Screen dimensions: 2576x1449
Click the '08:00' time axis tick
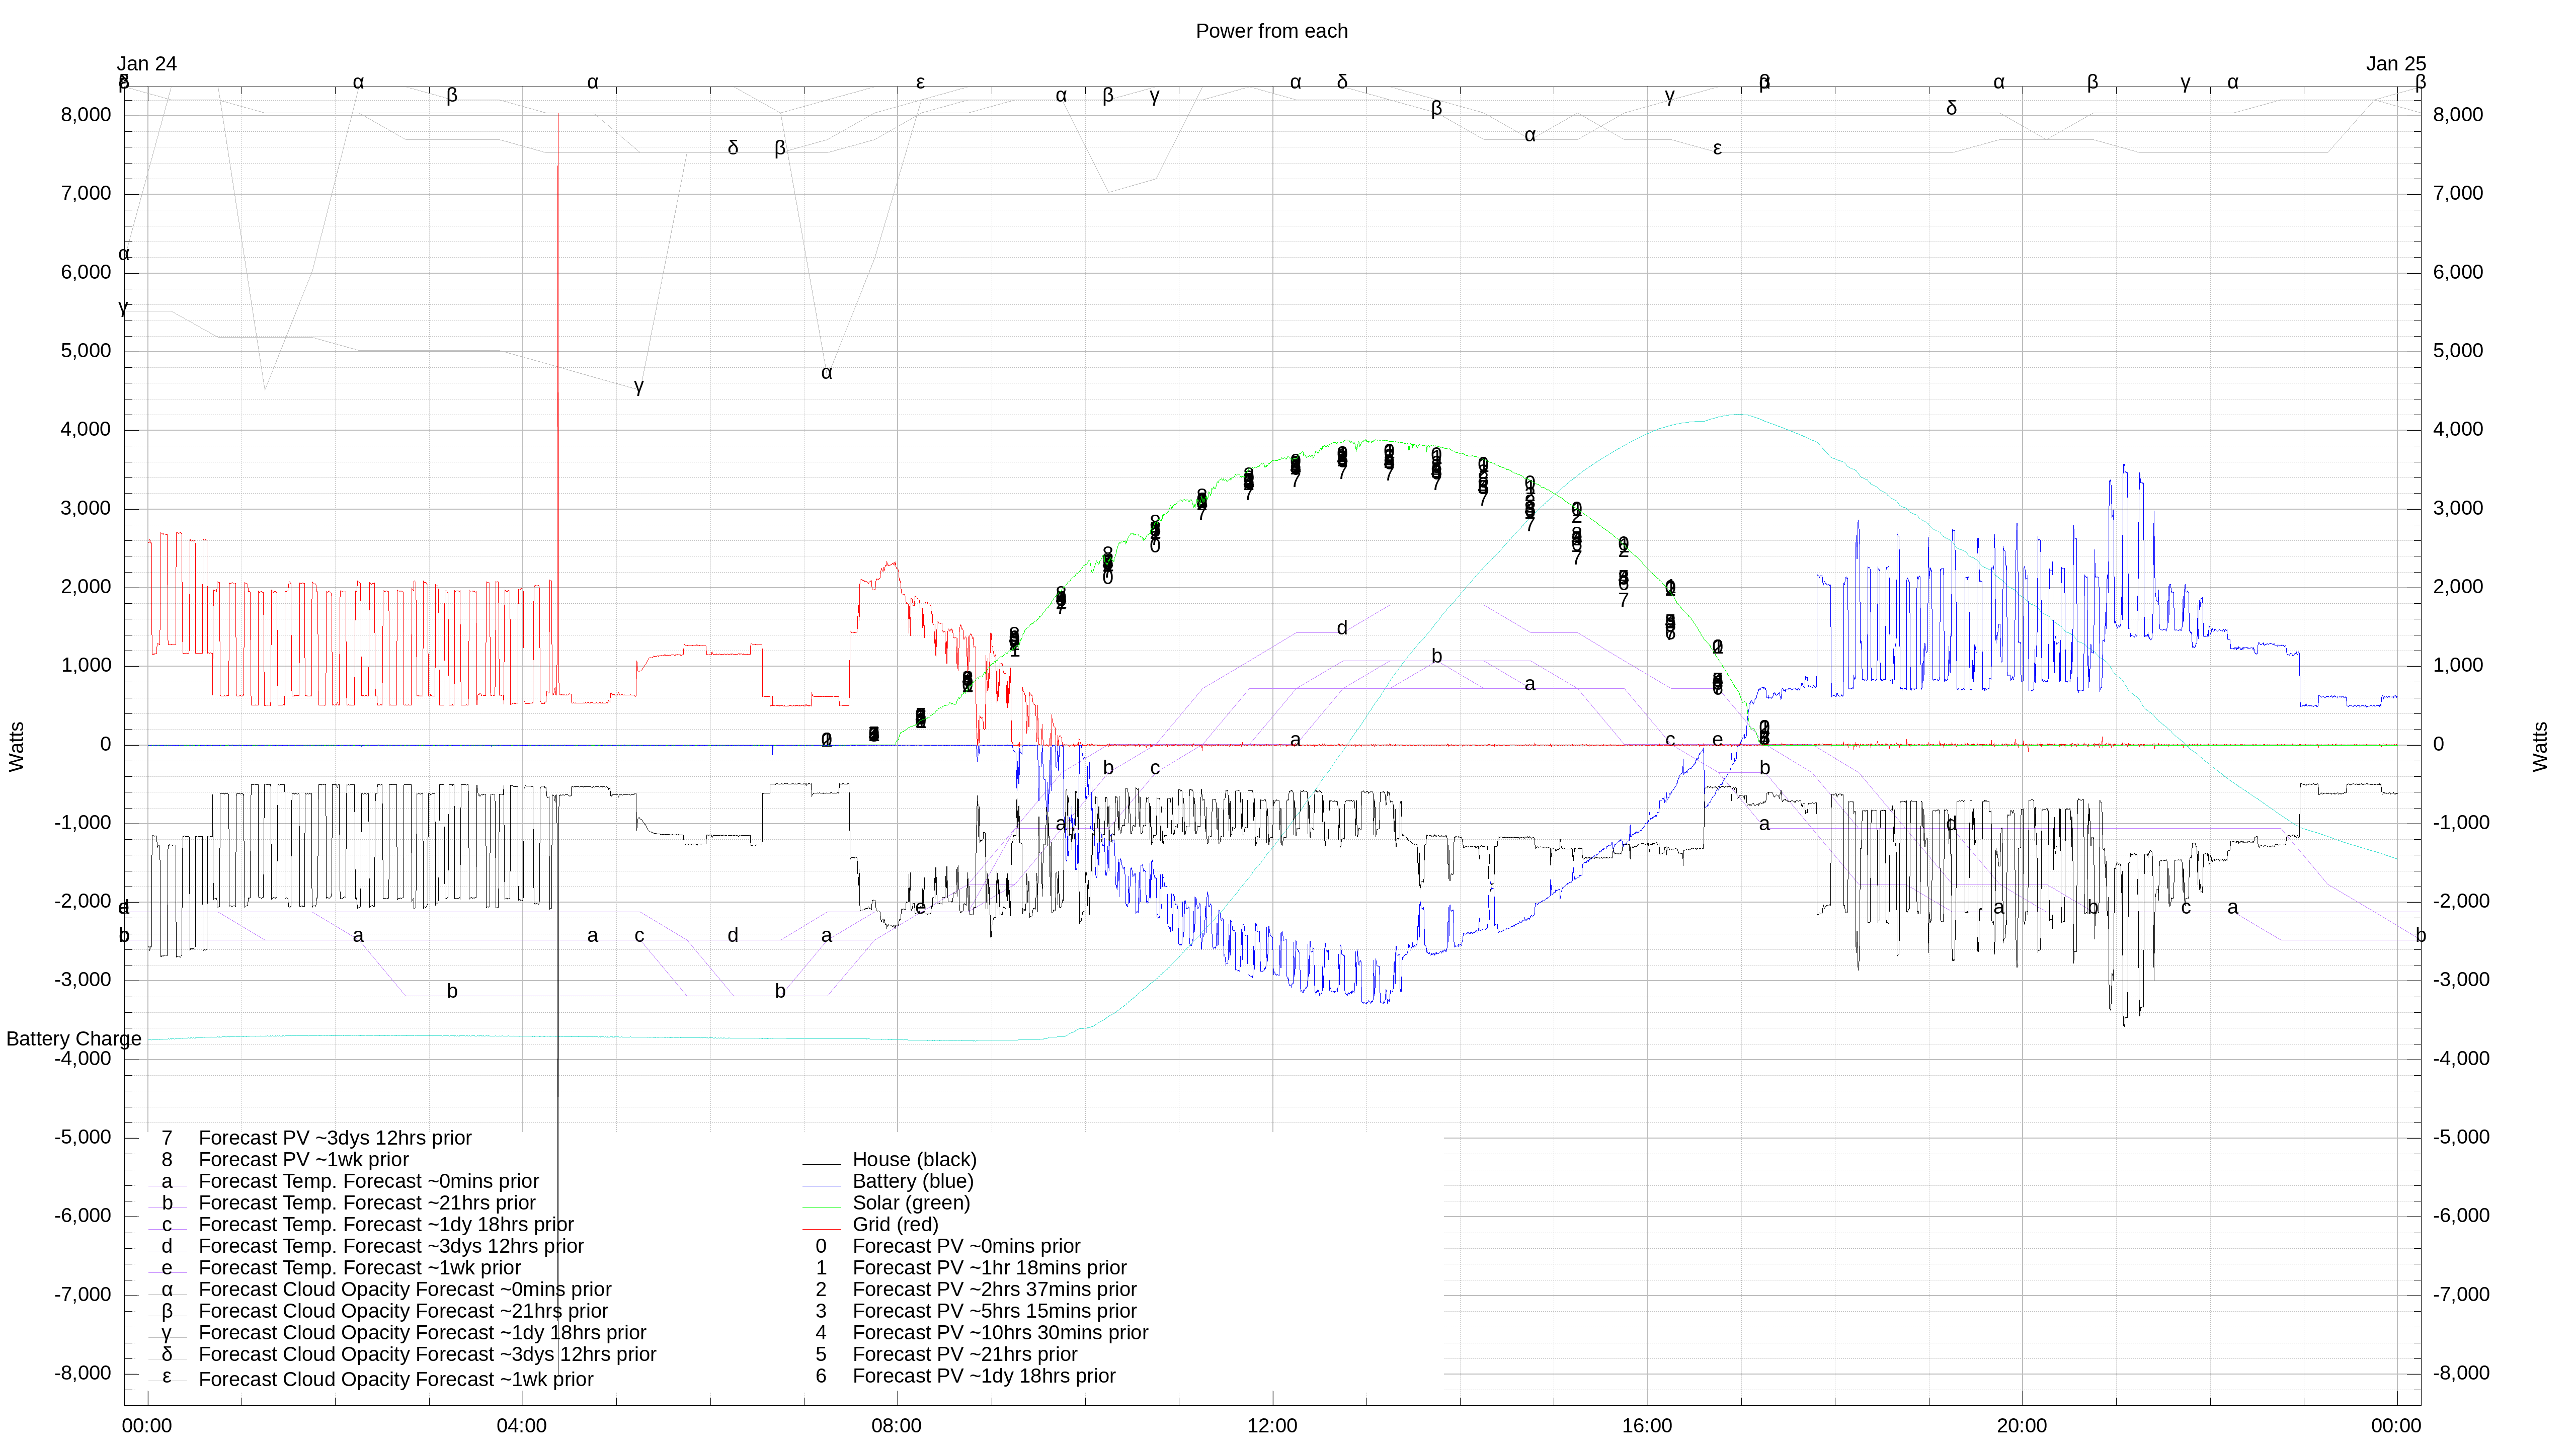[896, 1427]
